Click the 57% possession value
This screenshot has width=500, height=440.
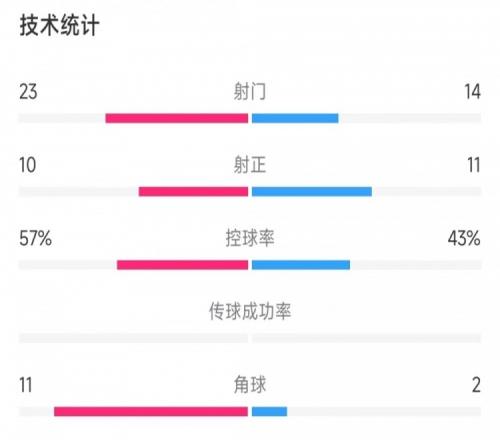[x=35, y=239]
